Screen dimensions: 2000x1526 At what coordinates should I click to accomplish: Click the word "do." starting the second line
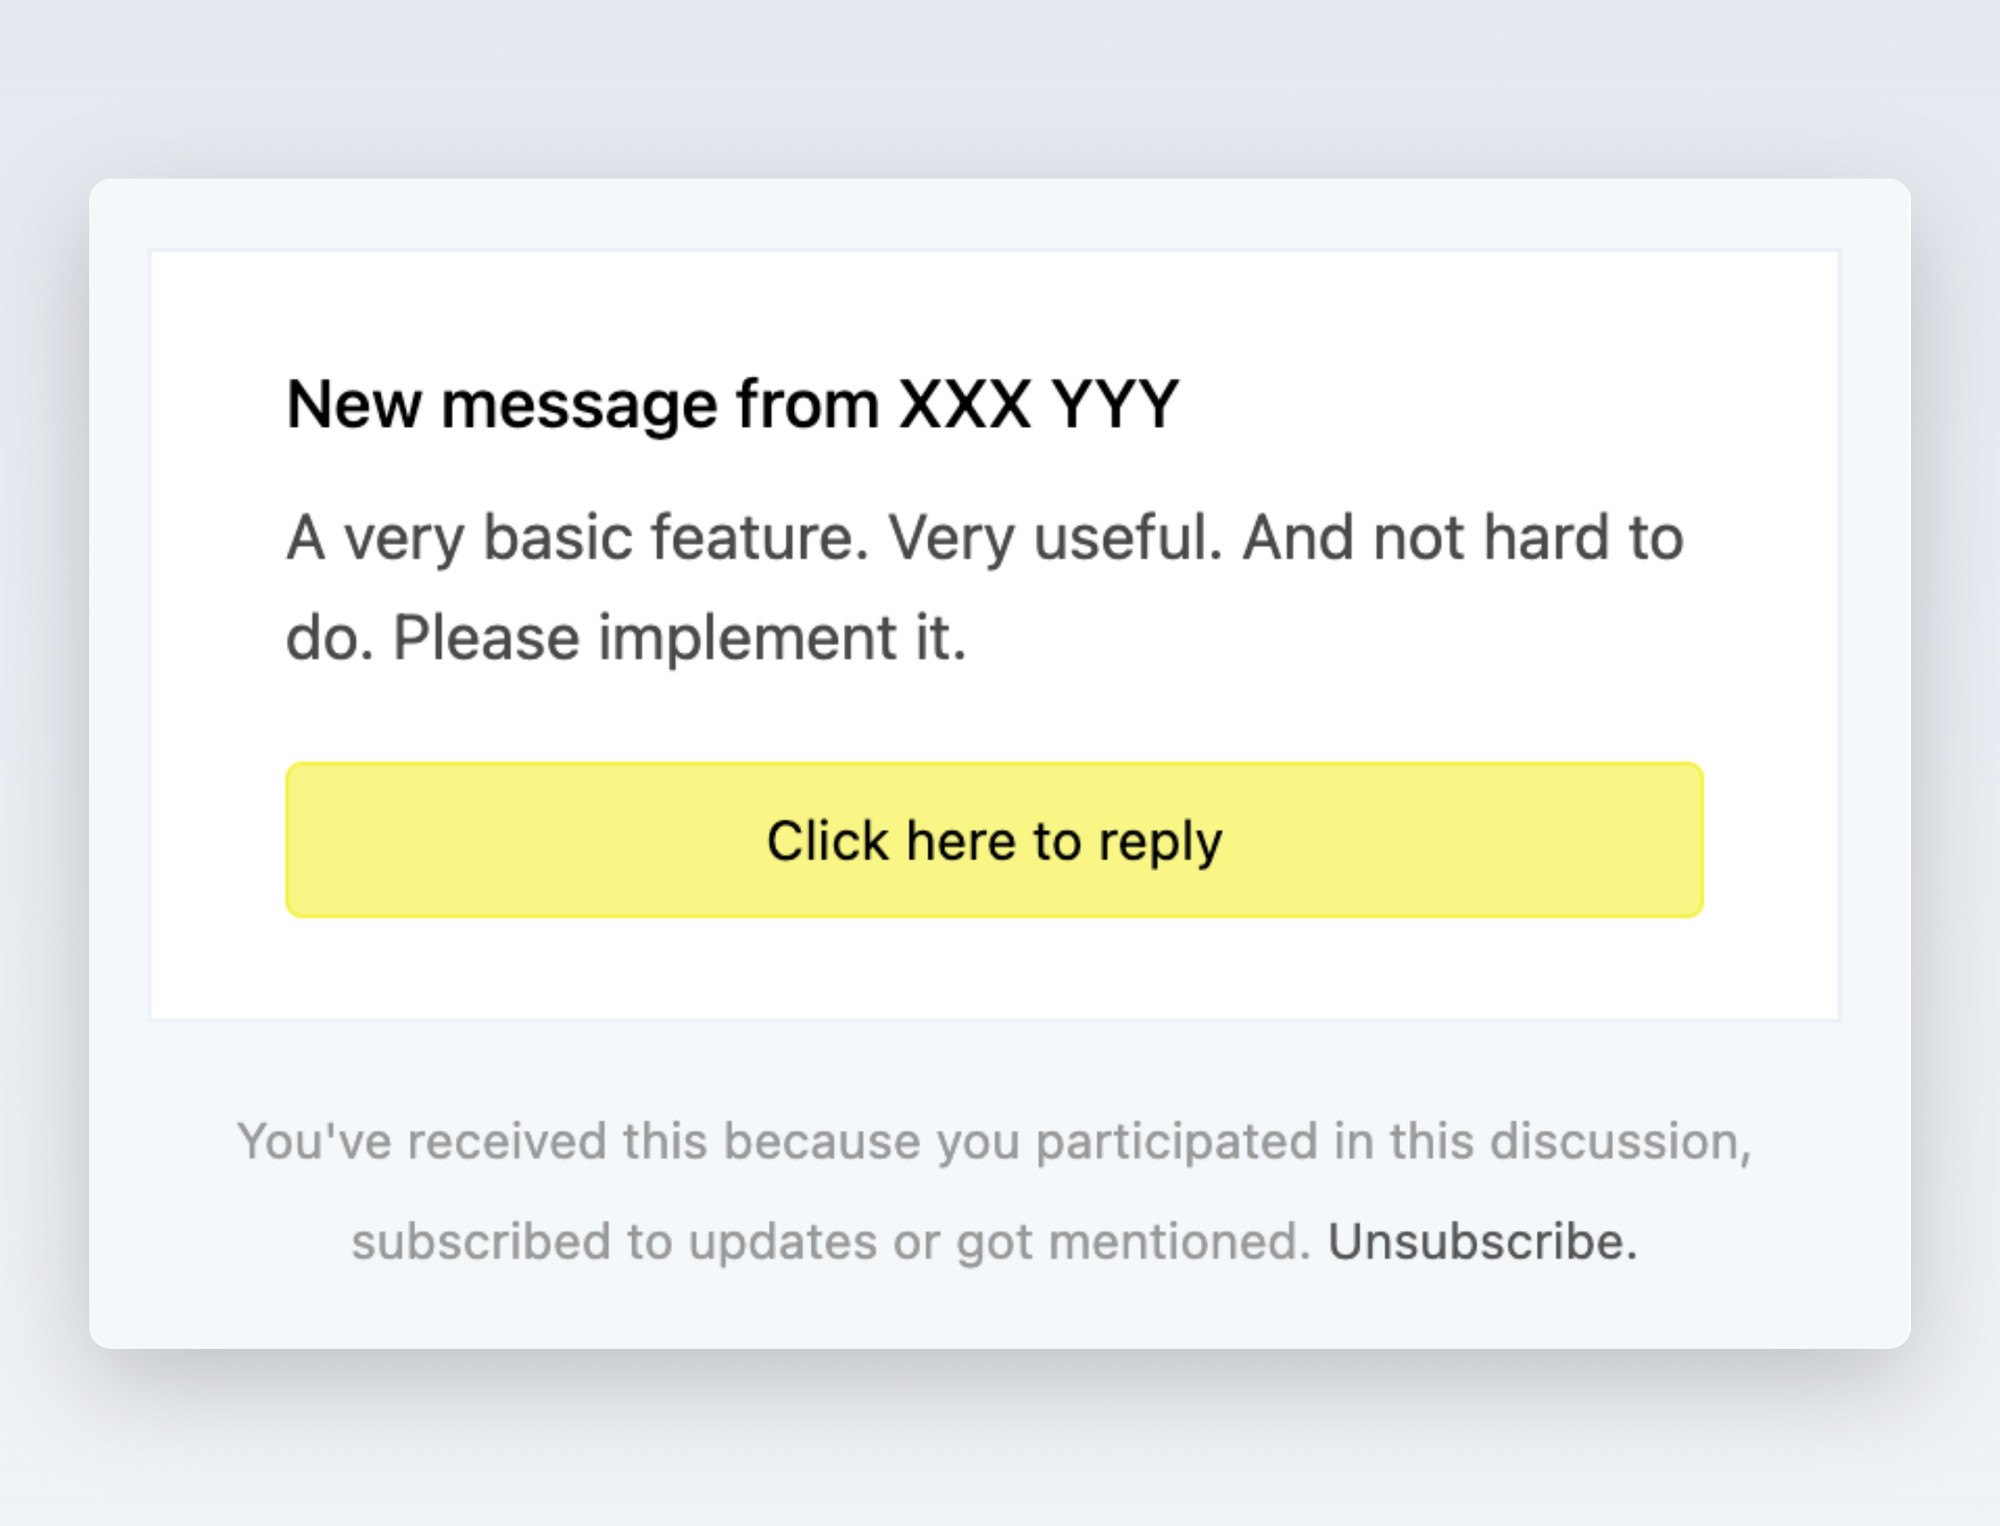[x=330, y=638]
